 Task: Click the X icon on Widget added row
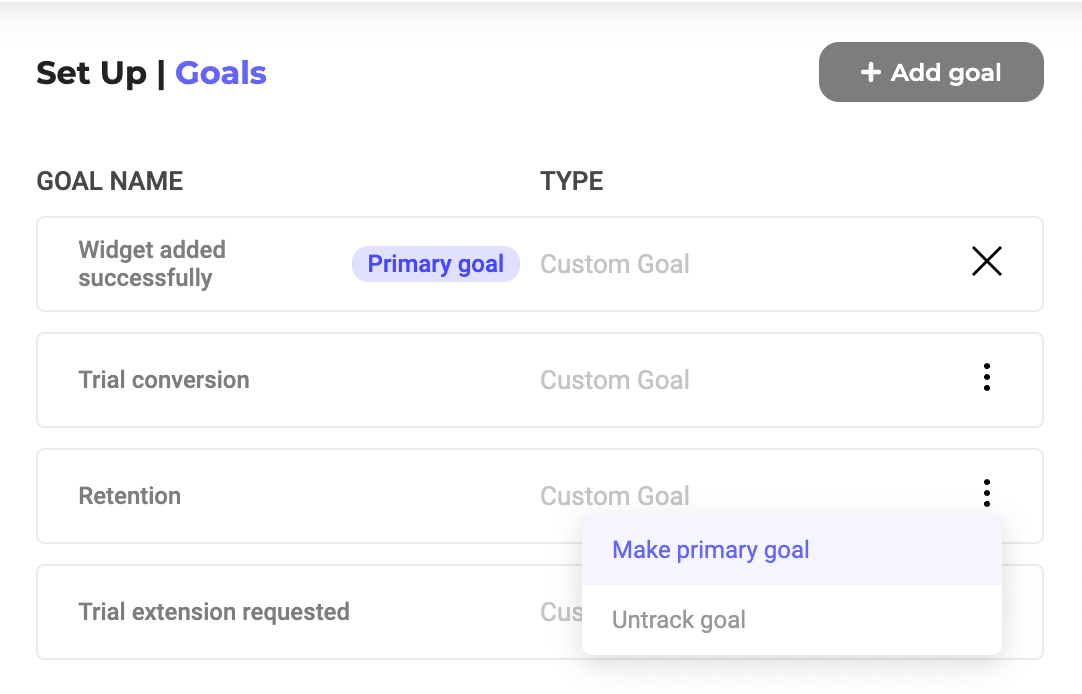(x=986, y=262)
